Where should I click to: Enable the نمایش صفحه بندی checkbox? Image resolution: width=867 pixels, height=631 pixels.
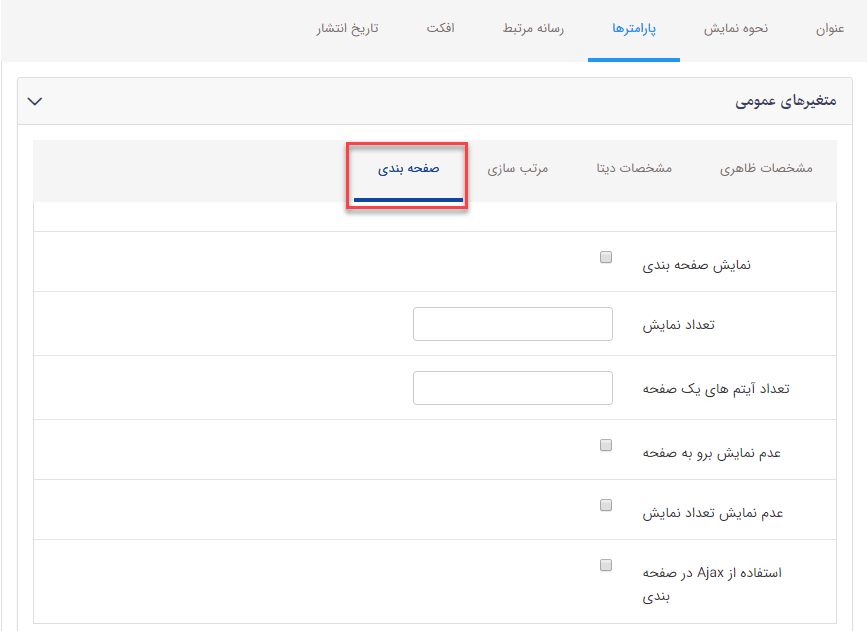pos(605,256)
